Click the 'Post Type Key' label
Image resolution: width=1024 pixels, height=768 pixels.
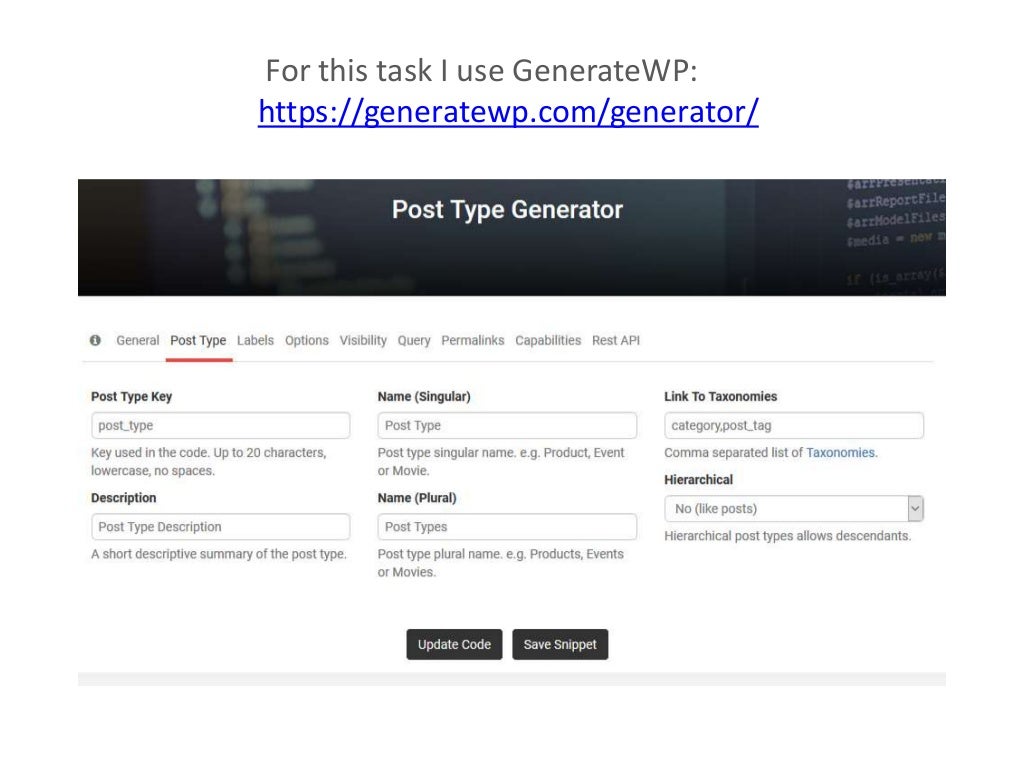(131, 396)
